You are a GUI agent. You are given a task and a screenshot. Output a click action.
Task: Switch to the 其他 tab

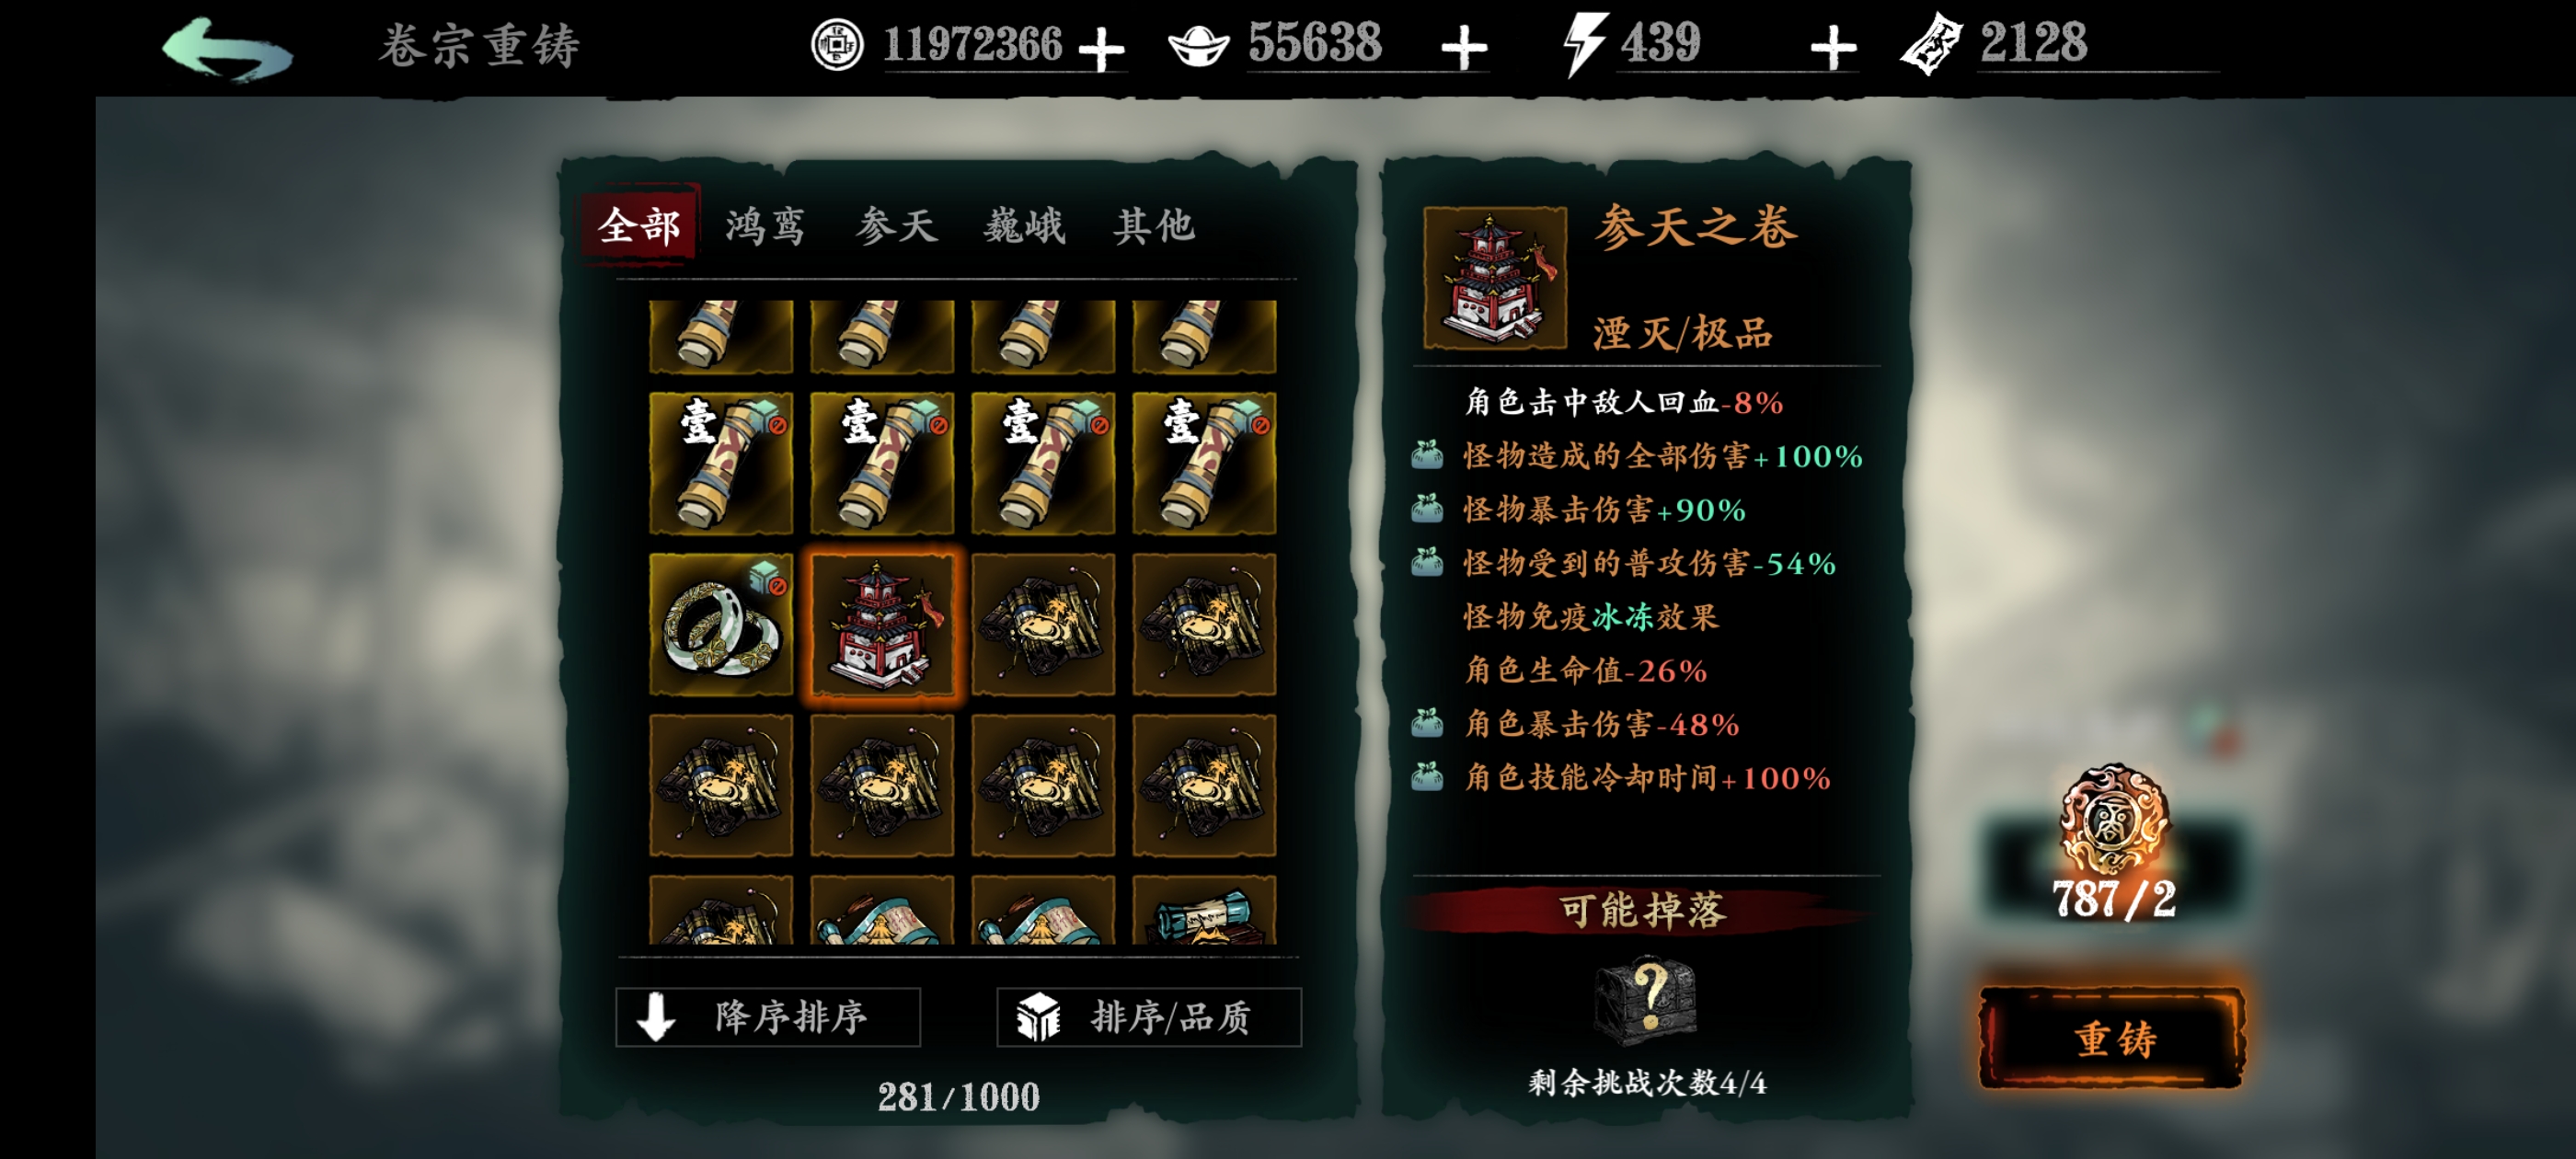pos(1154,226)
